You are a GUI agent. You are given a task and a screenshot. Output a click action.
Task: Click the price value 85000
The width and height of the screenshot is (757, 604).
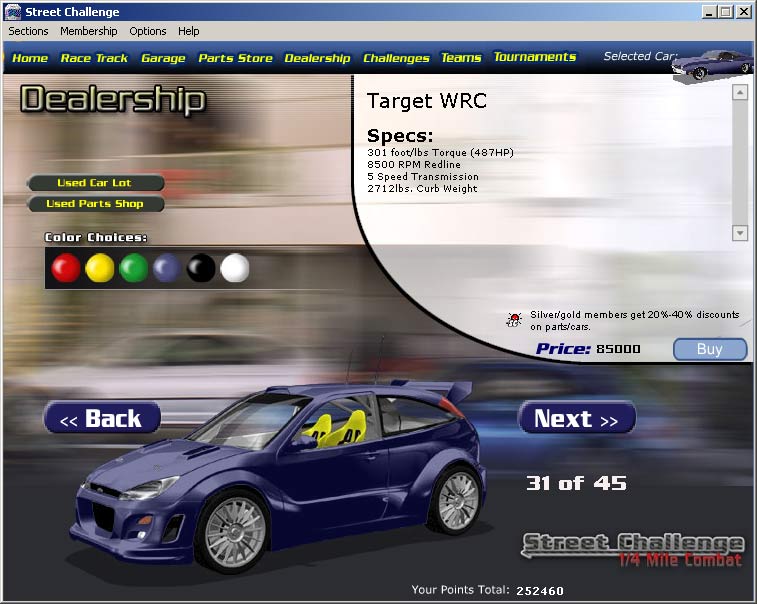[x=618, y=349]
